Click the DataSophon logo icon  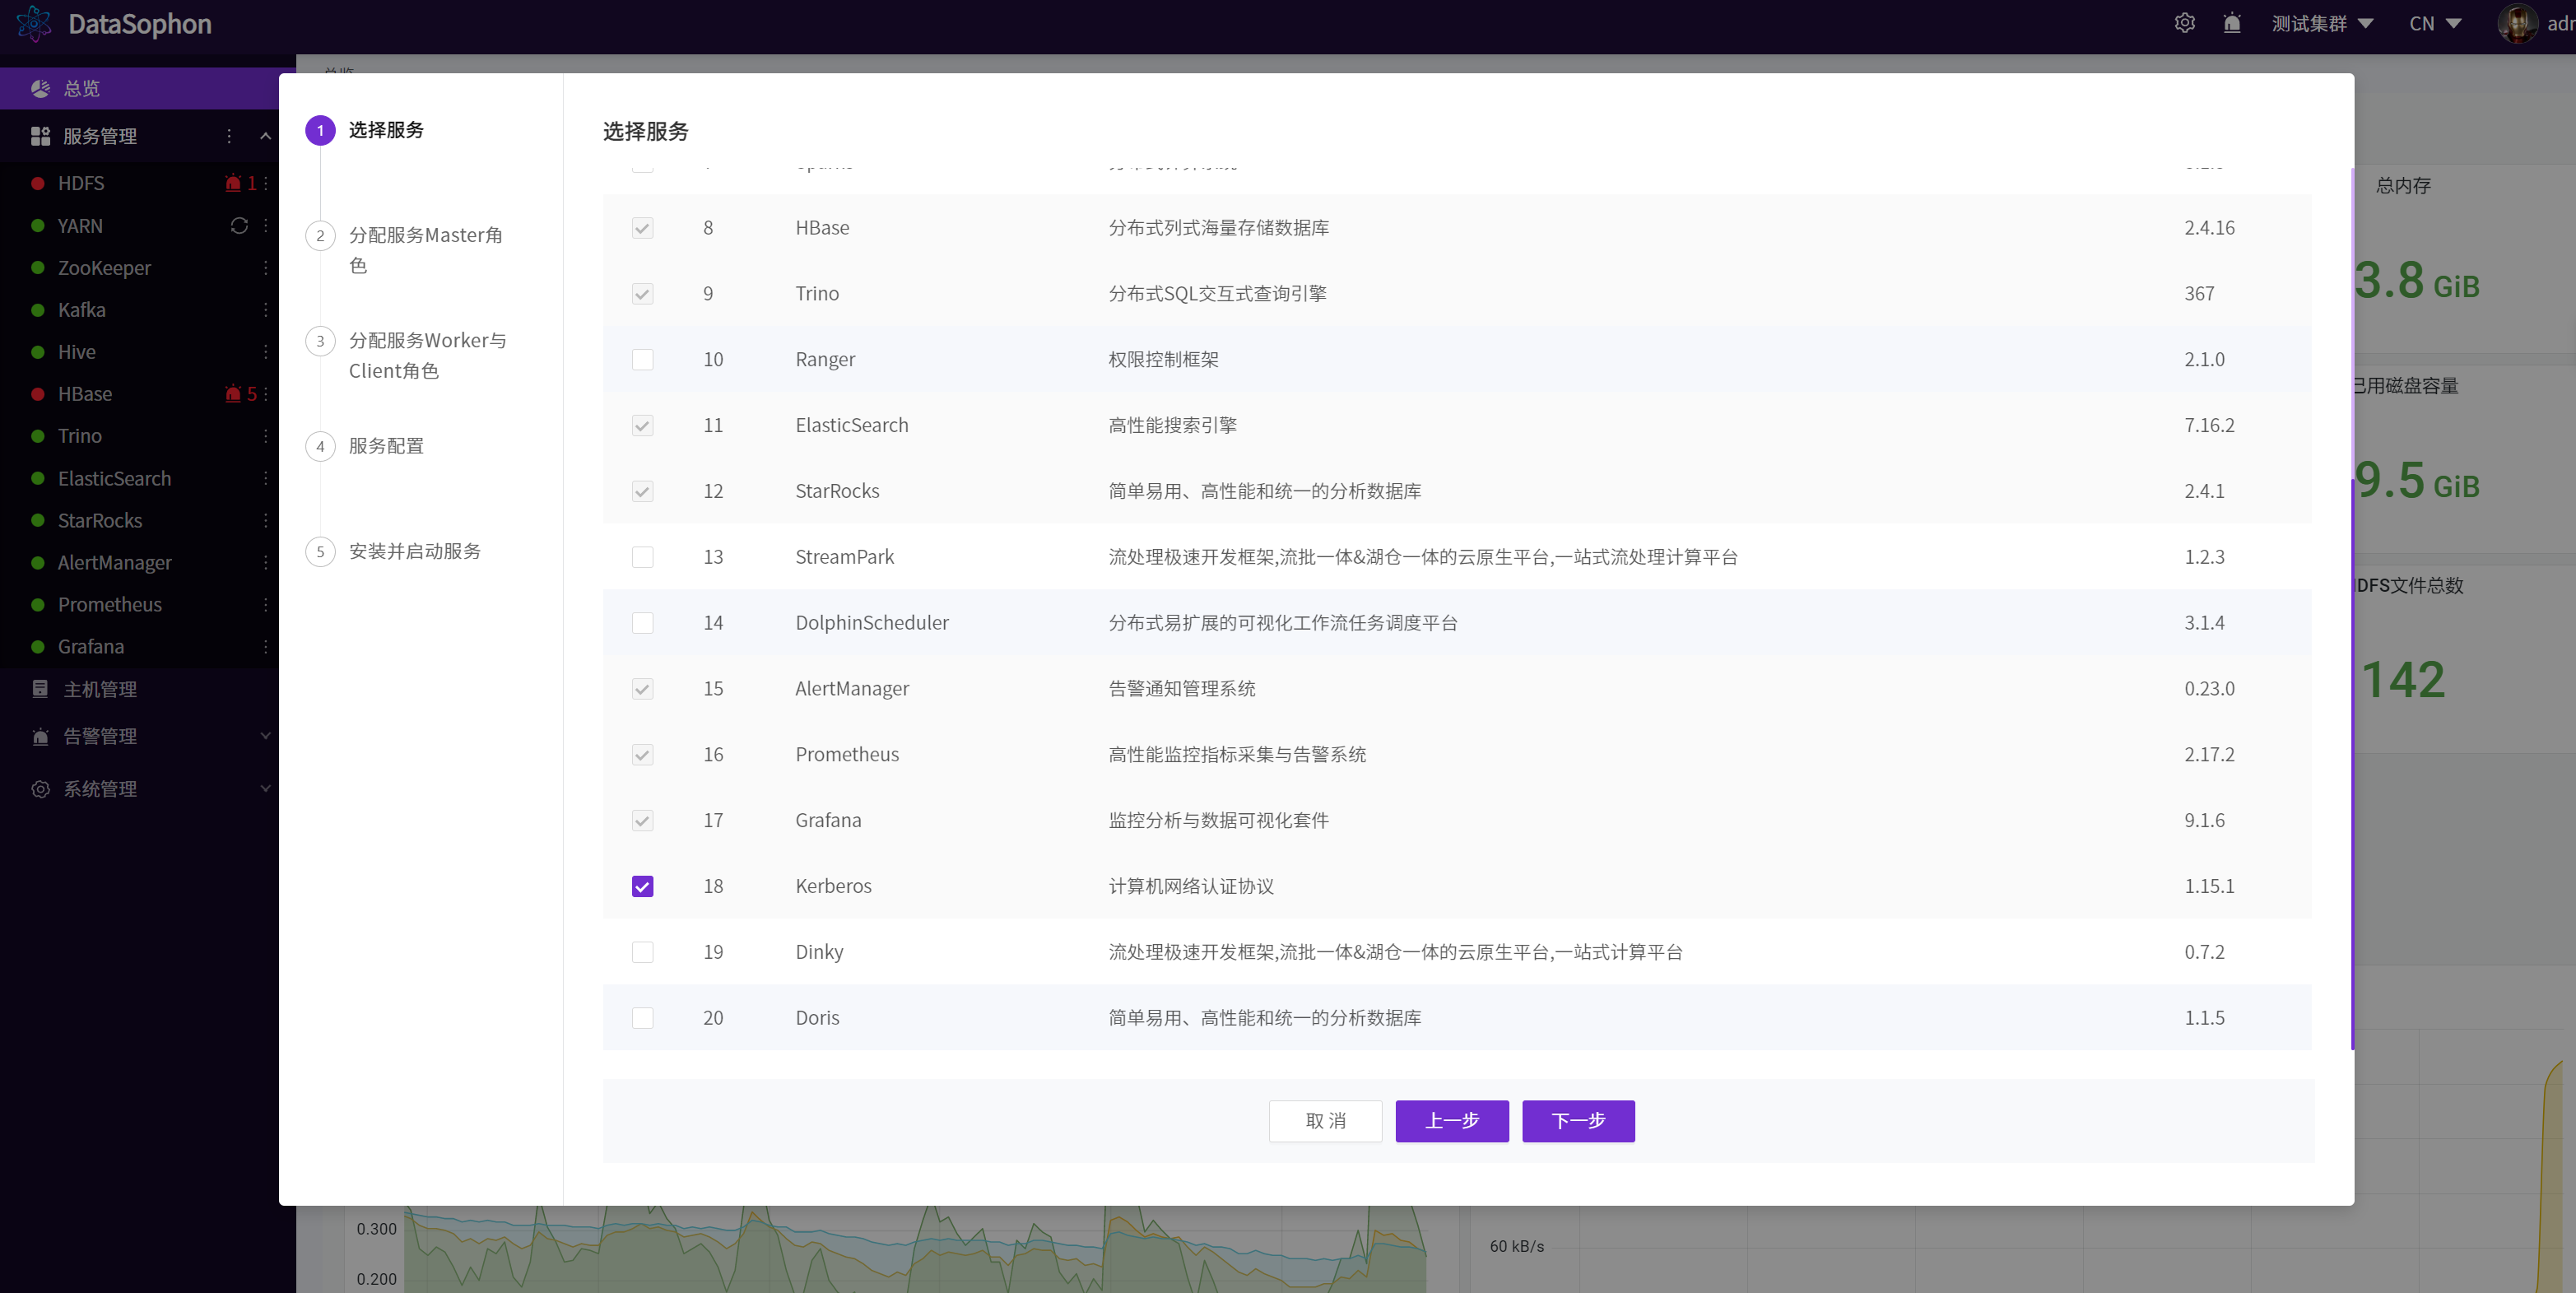pos(34,23)
